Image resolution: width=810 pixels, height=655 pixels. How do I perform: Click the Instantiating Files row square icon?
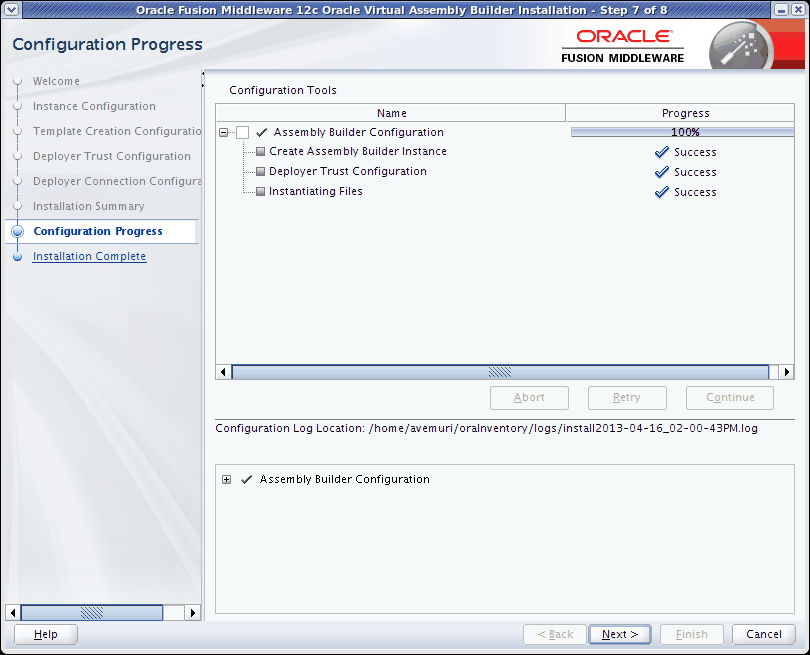(261, 192)
